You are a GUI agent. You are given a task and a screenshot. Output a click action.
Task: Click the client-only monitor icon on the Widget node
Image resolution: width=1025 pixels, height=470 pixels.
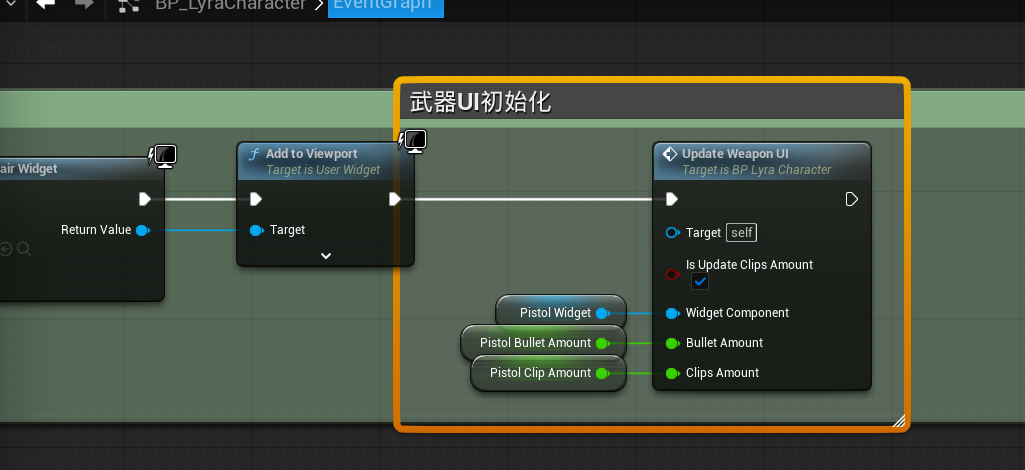click(x=163, y=157)
